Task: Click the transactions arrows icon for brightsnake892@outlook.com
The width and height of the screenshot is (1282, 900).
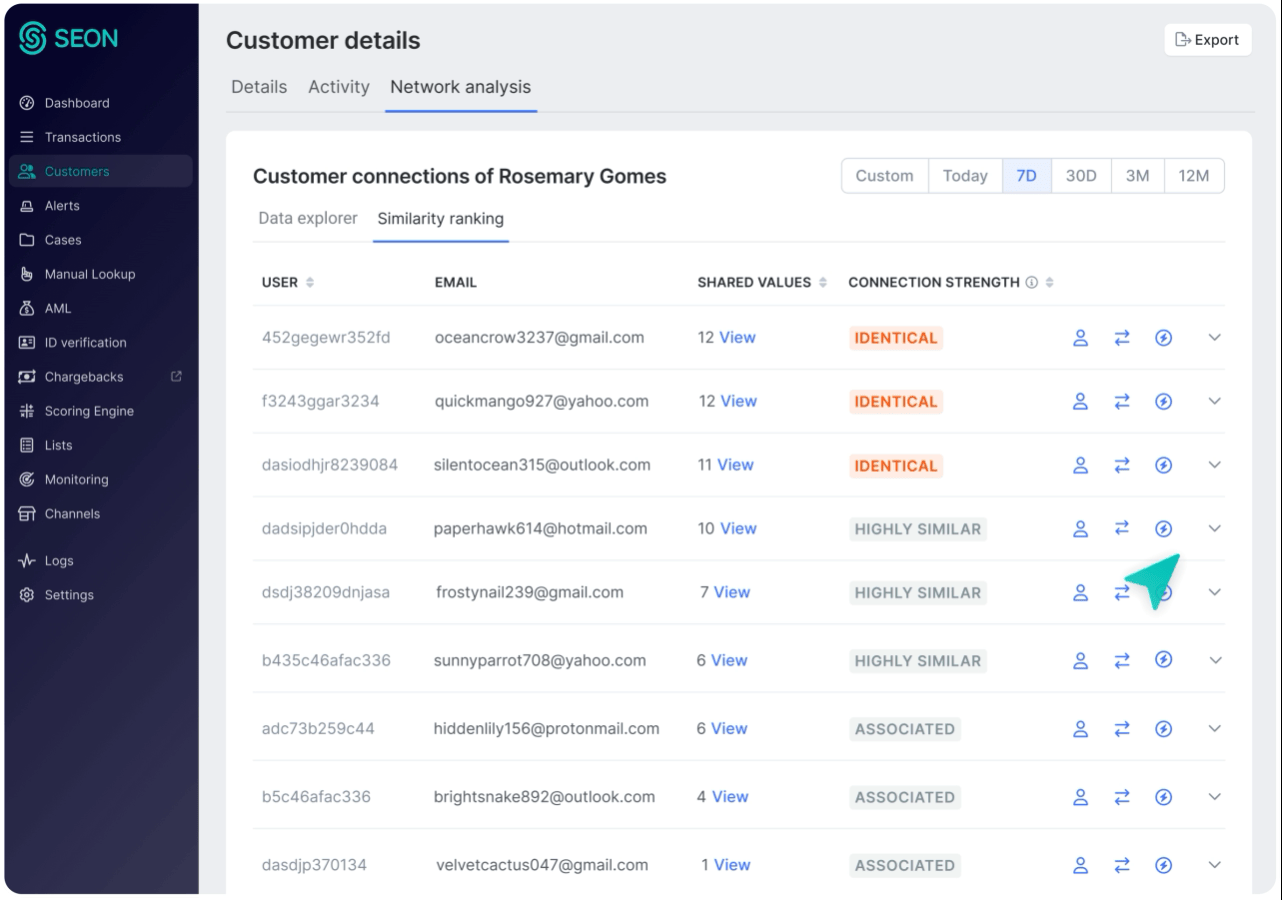Action: (x=1122, y=797)
